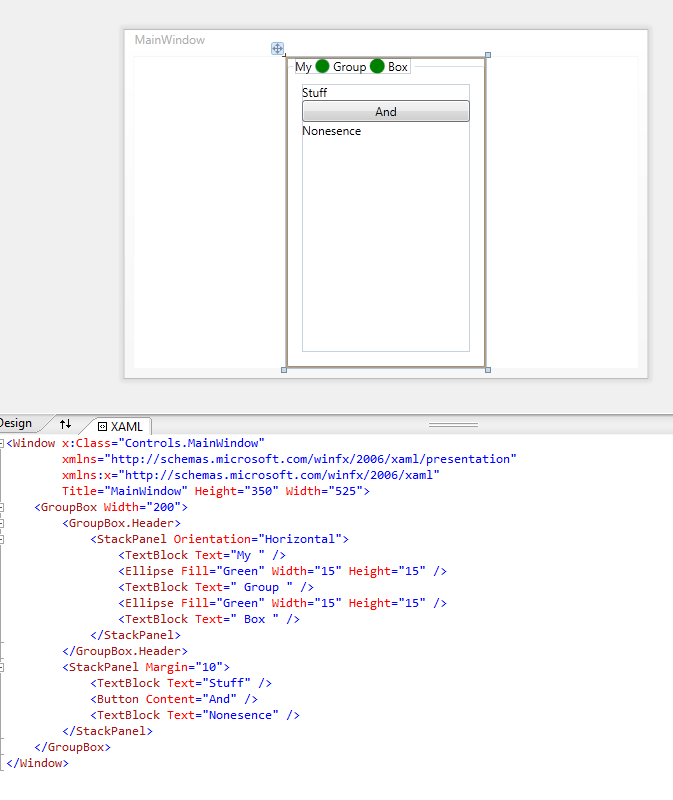The image size is (673, 800).
Task: Switch to the Design tab
Action: click(x=16, y=424)
